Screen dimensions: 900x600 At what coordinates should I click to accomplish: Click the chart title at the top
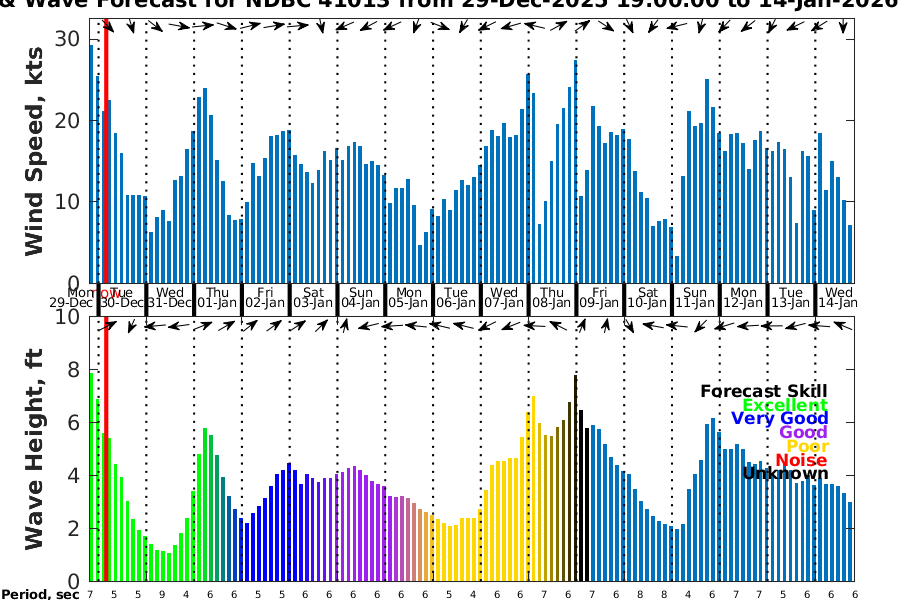(450, 5)
